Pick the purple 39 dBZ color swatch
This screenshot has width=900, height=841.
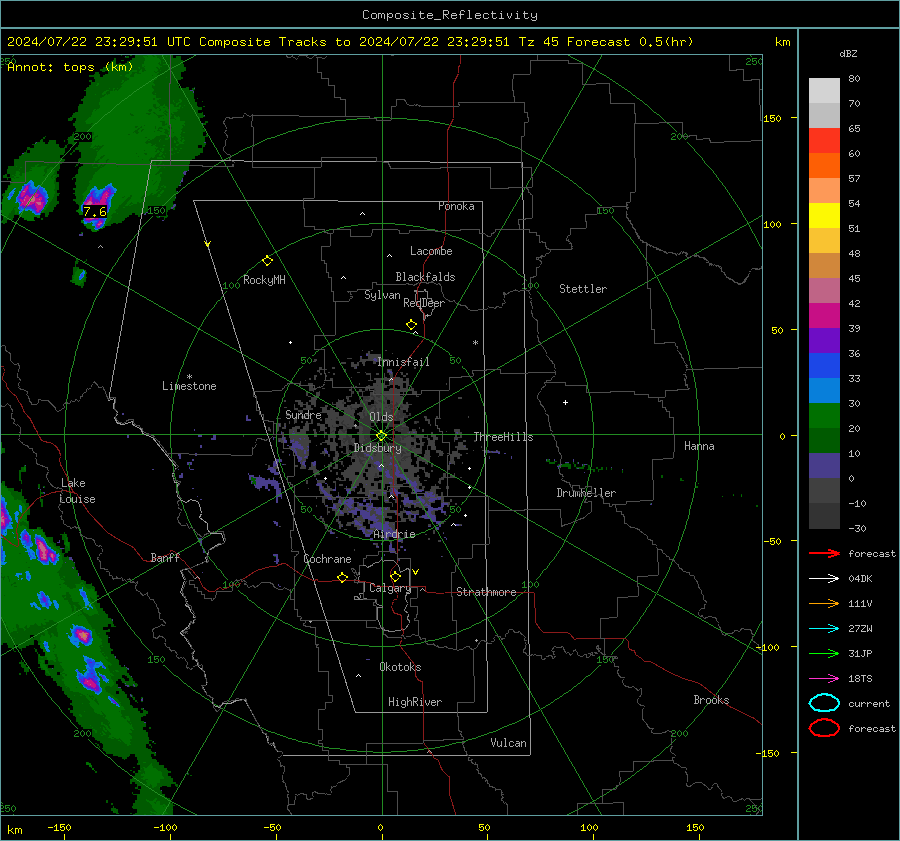(824, 340)
